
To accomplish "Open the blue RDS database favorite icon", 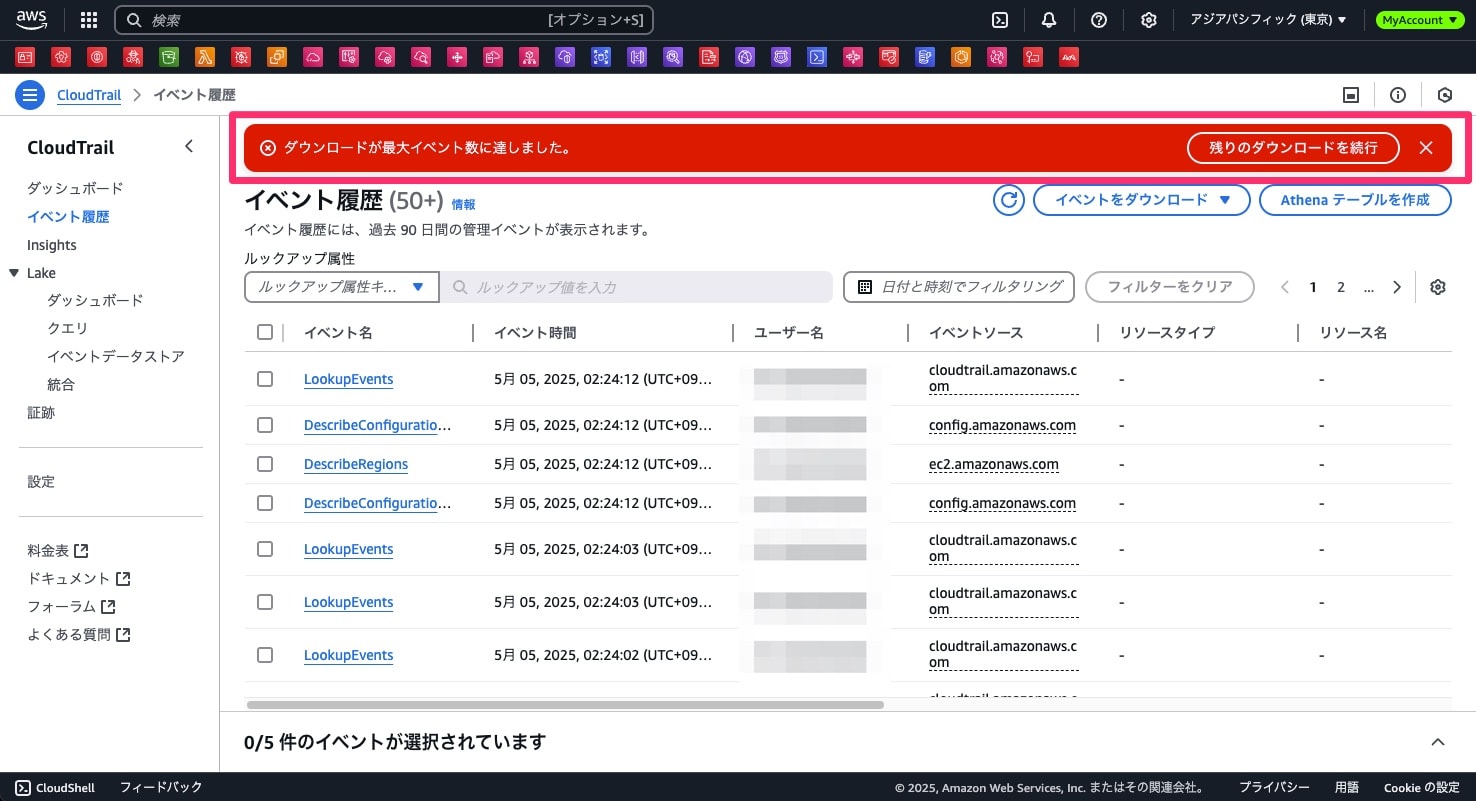I will point(925,57).
